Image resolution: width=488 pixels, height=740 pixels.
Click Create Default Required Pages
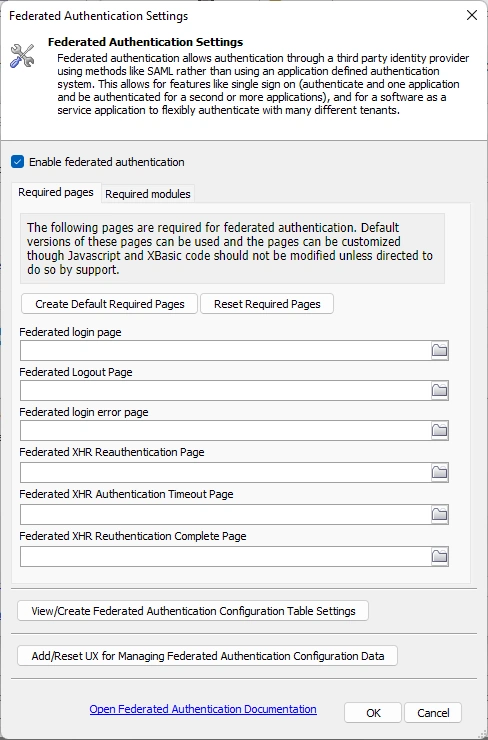109,304
